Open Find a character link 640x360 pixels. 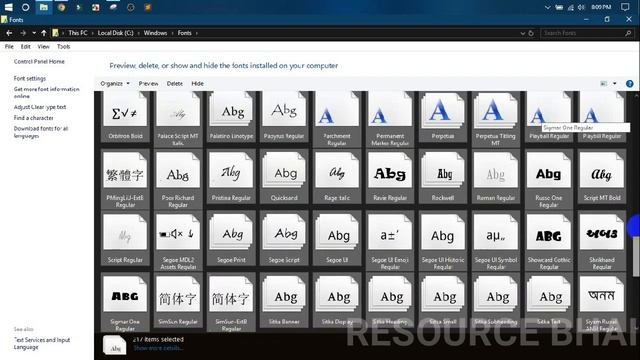(x=33, y=118)
